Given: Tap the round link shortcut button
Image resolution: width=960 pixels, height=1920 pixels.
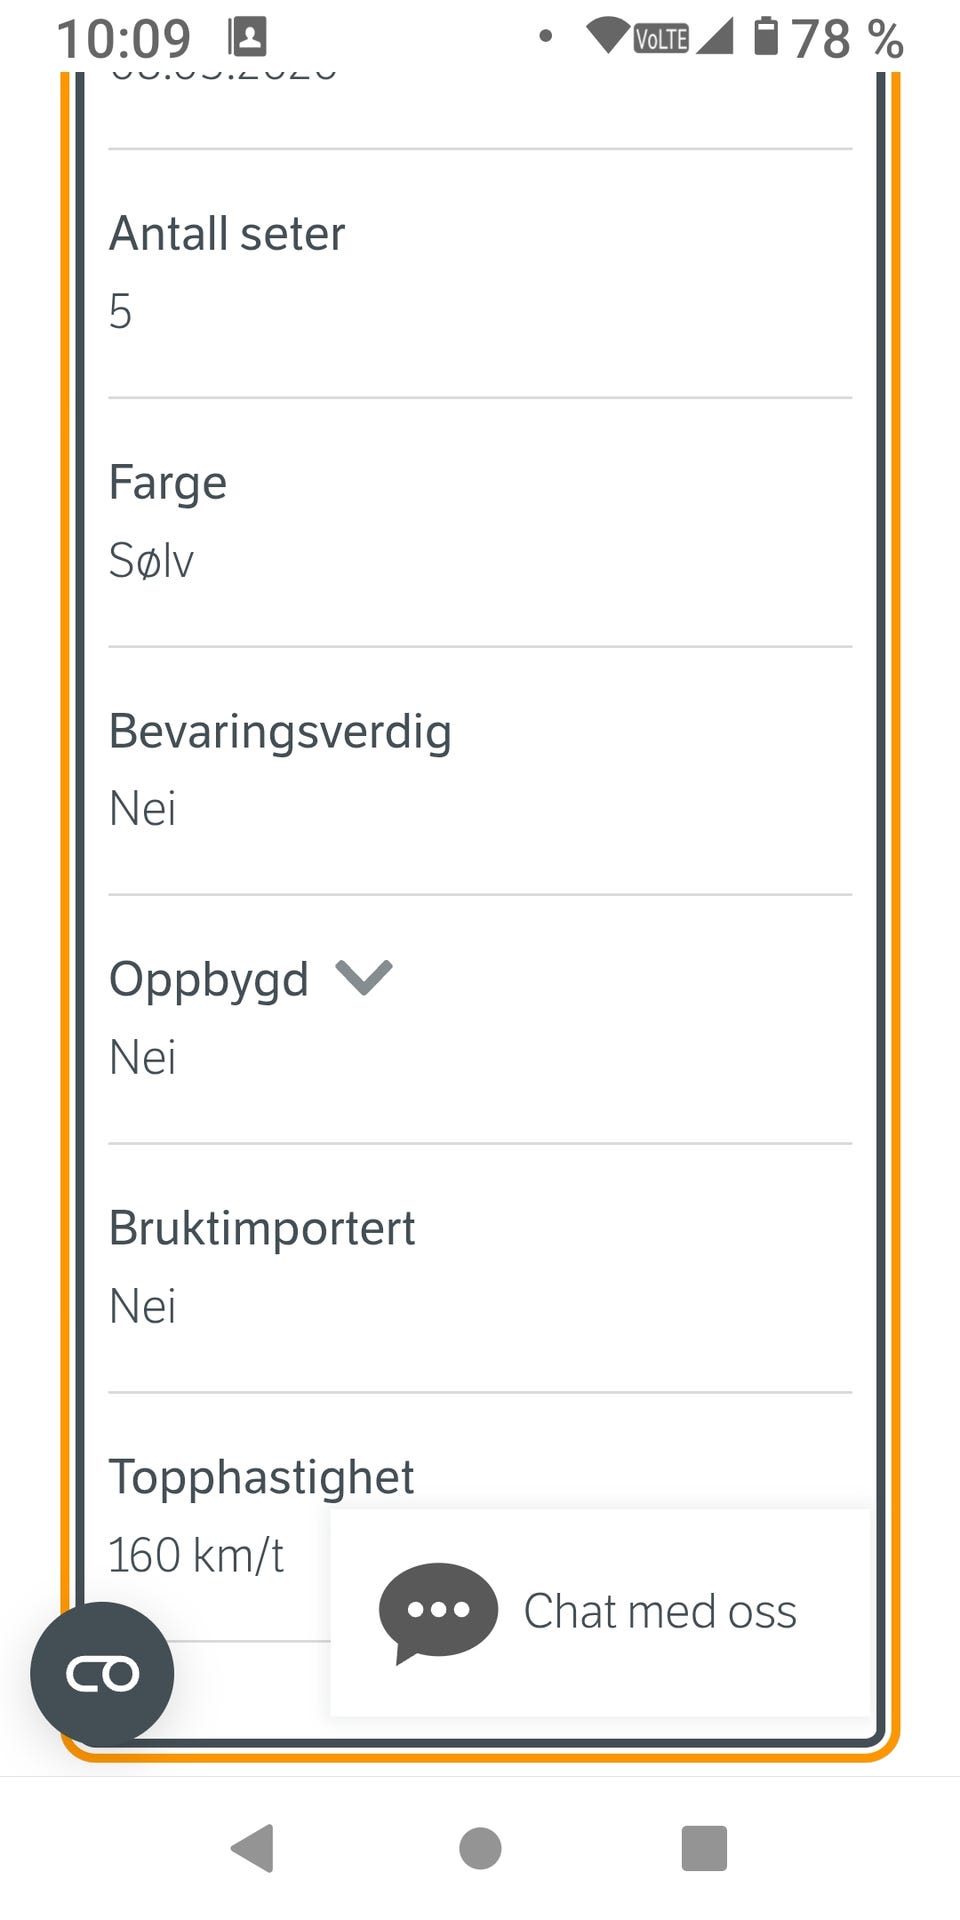Looking at the screenshot, I should [x=102, y=1673].
